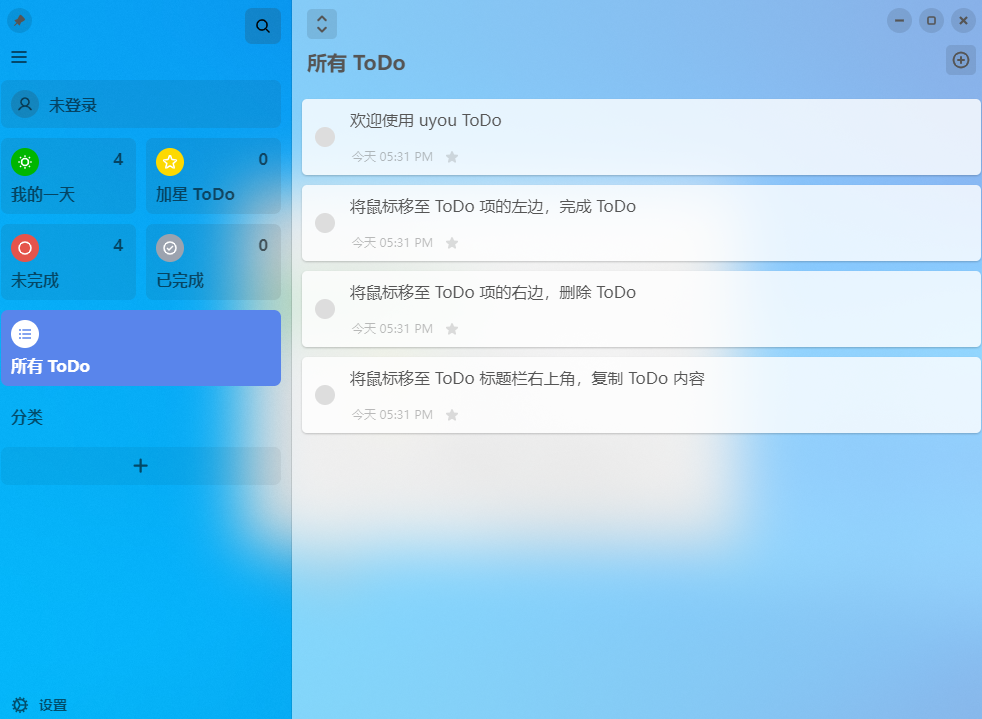Viewport: 982px width, 719px height.
Task: Toggle the hamburger menu icon
Action: pyautogui.click(x=19, y=57)
